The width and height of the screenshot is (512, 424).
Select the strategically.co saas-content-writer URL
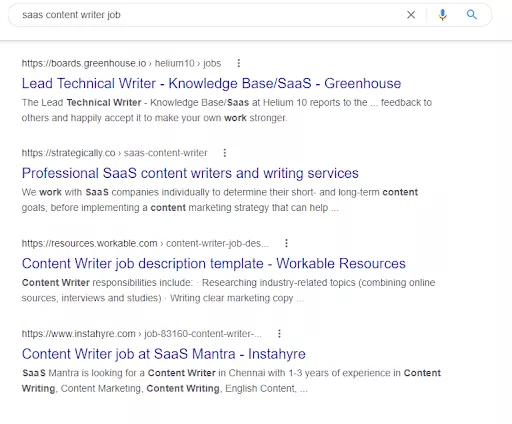(114, 153)
